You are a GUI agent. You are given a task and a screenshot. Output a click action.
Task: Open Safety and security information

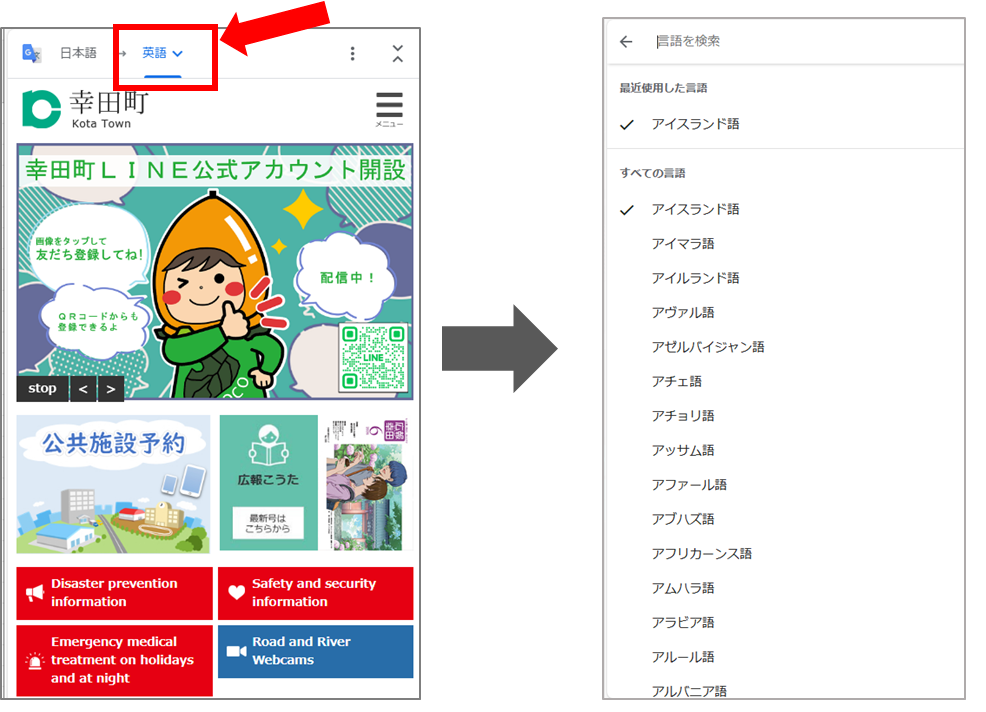316,592
